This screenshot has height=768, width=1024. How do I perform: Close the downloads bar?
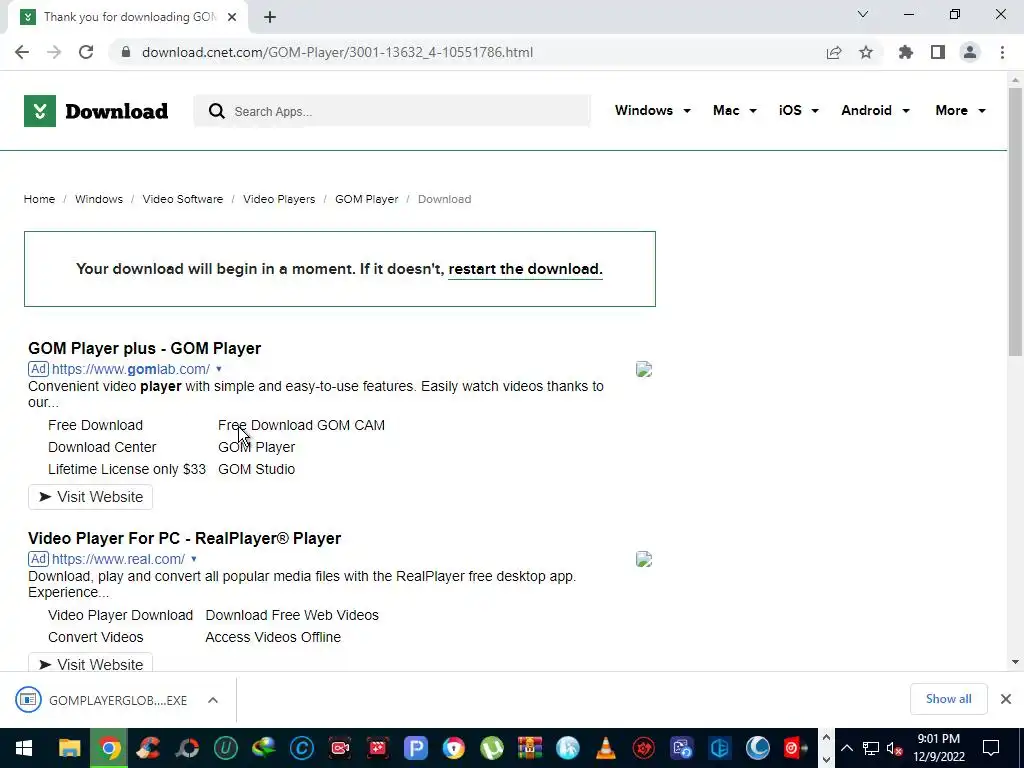1006,699
